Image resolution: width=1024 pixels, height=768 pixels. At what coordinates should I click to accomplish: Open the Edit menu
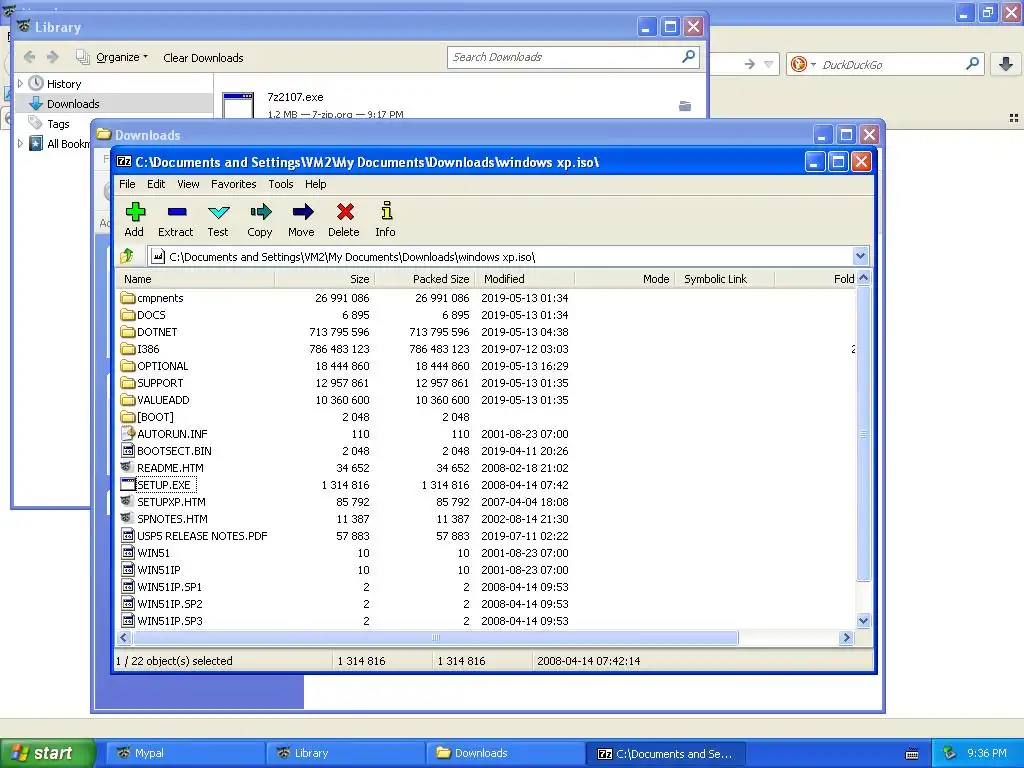[x=156, y=184]
